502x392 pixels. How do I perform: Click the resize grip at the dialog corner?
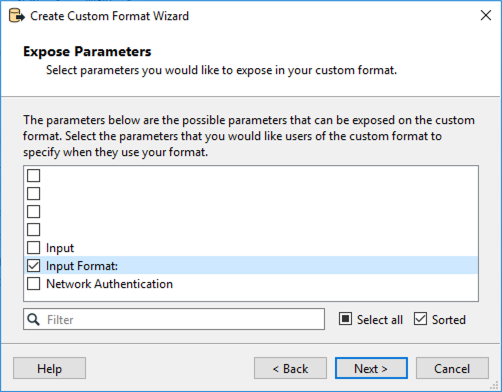coord(495,386)
